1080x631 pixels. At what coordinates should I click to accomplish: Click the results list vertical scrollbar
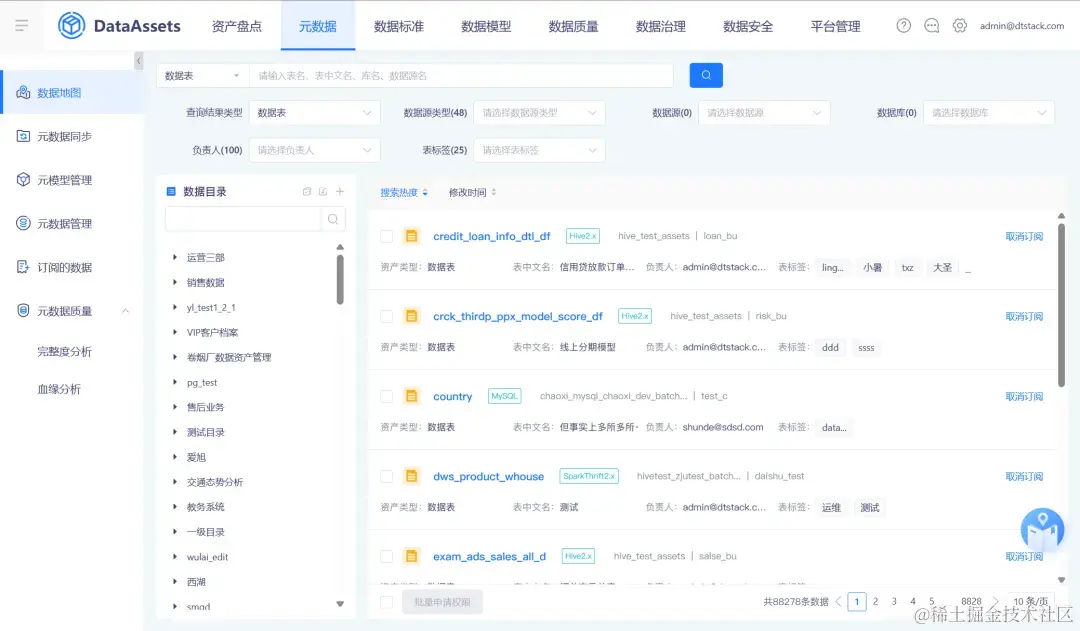1061,305
